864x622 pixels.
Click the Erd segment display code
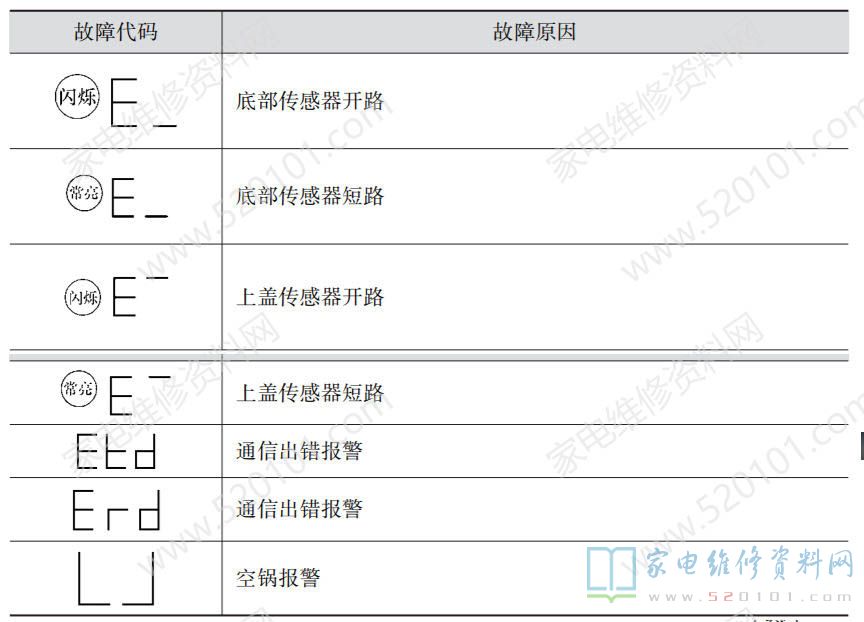116,510
